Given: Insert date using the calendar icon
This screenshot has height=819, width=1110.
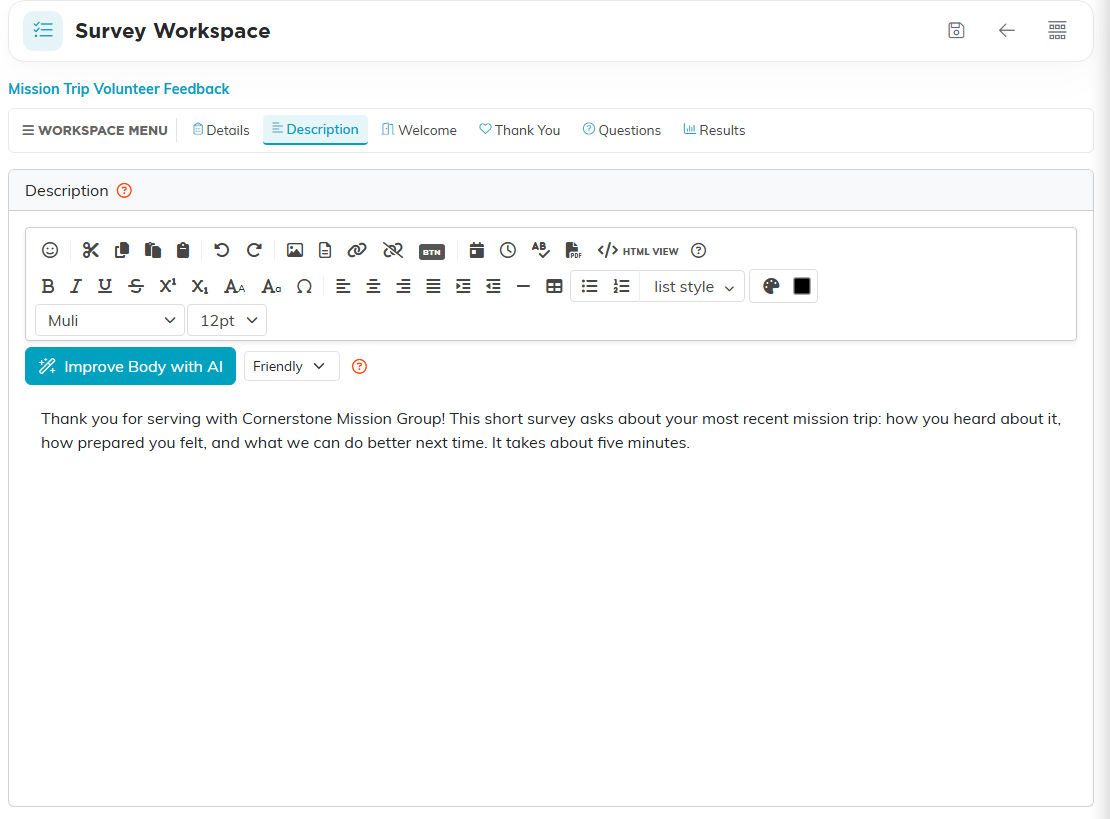Looking at the screenshot, I should pyautogui.click(x=476, y=250).
